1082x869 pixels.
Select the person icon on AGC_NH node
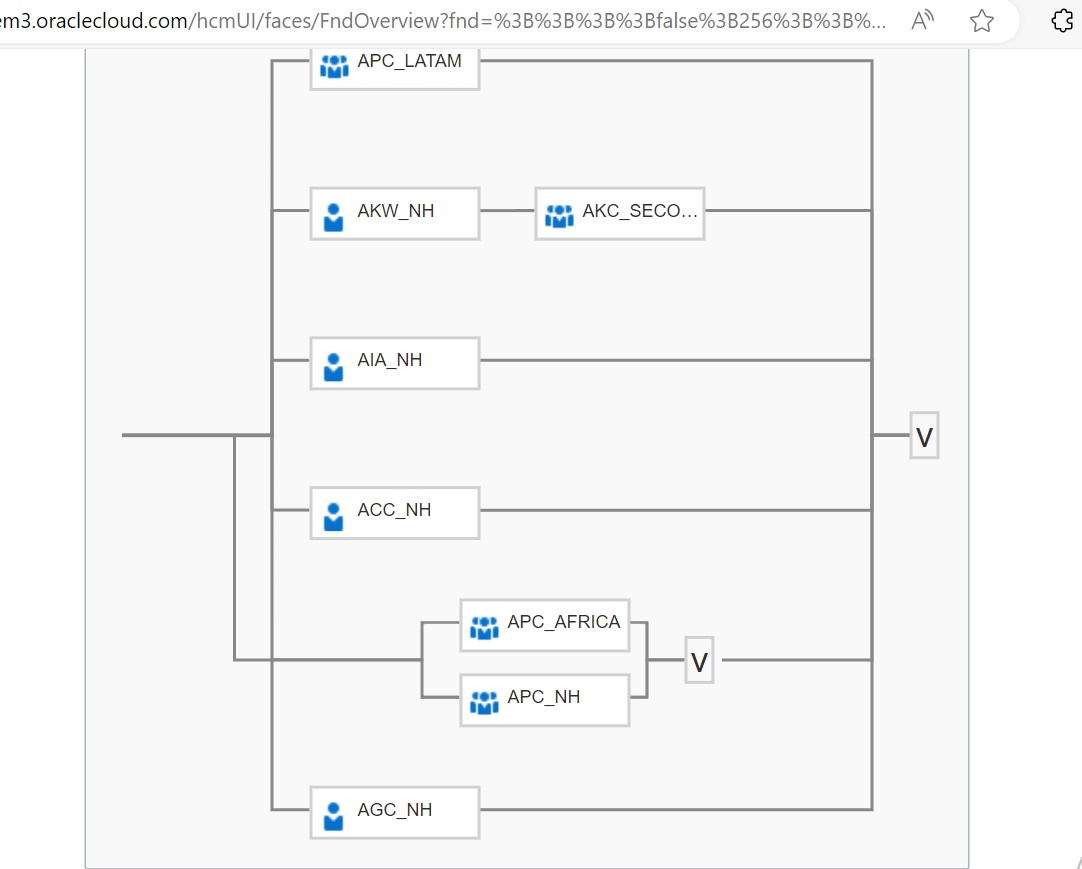[x=333, y=812]
